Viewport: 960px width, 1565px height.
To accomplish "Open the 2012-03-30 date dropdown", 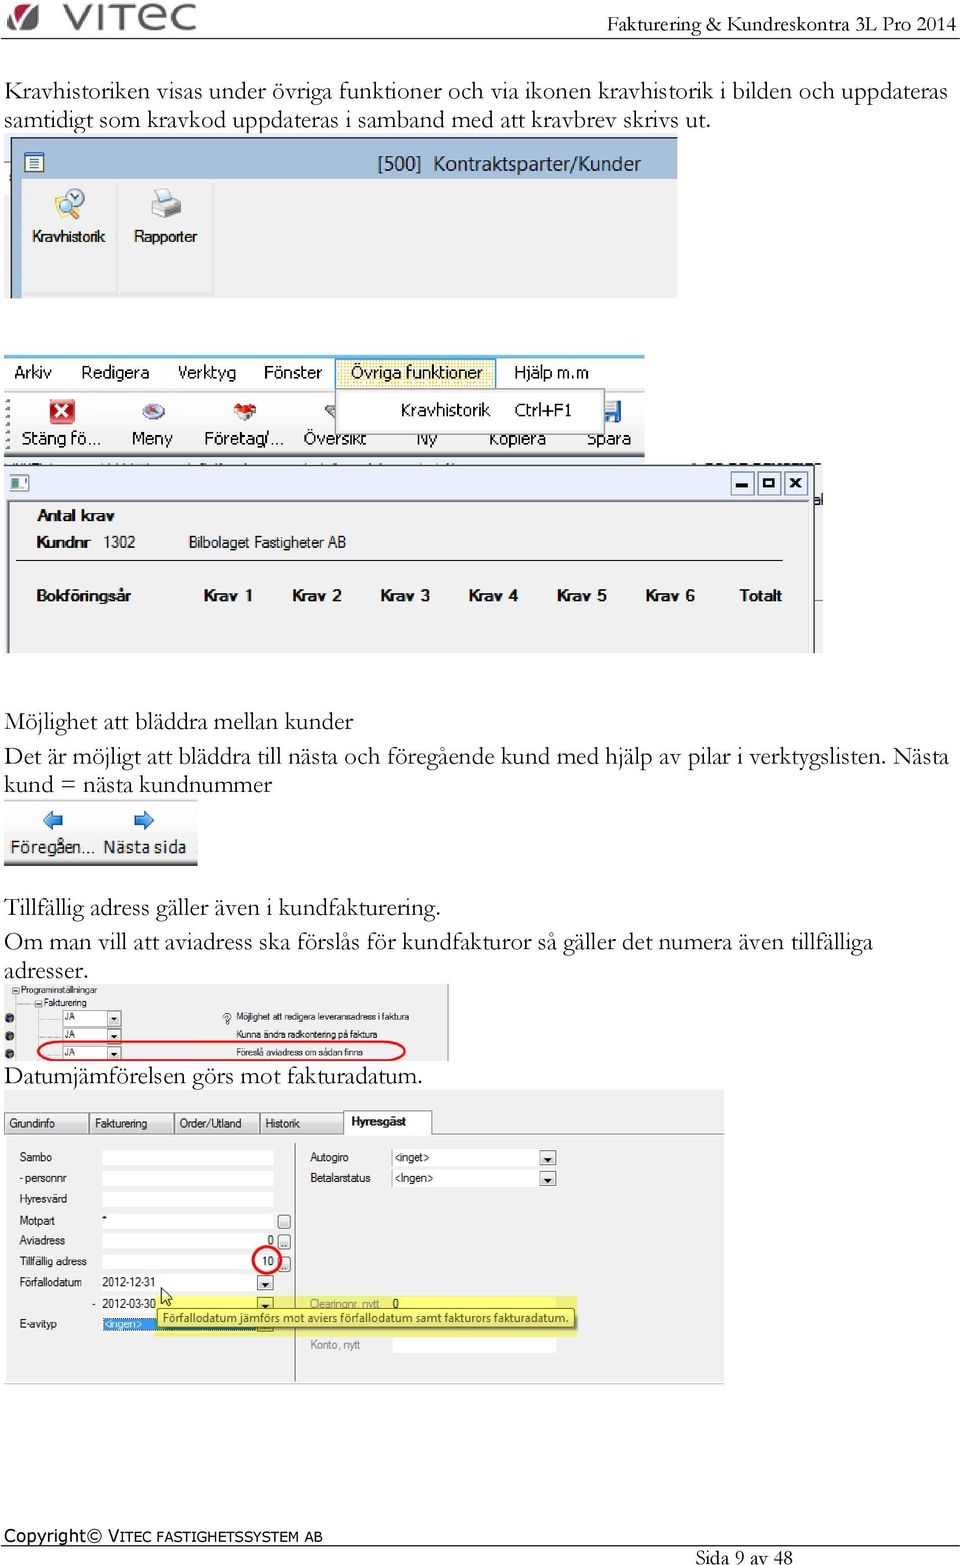I will pos(265,1304).
